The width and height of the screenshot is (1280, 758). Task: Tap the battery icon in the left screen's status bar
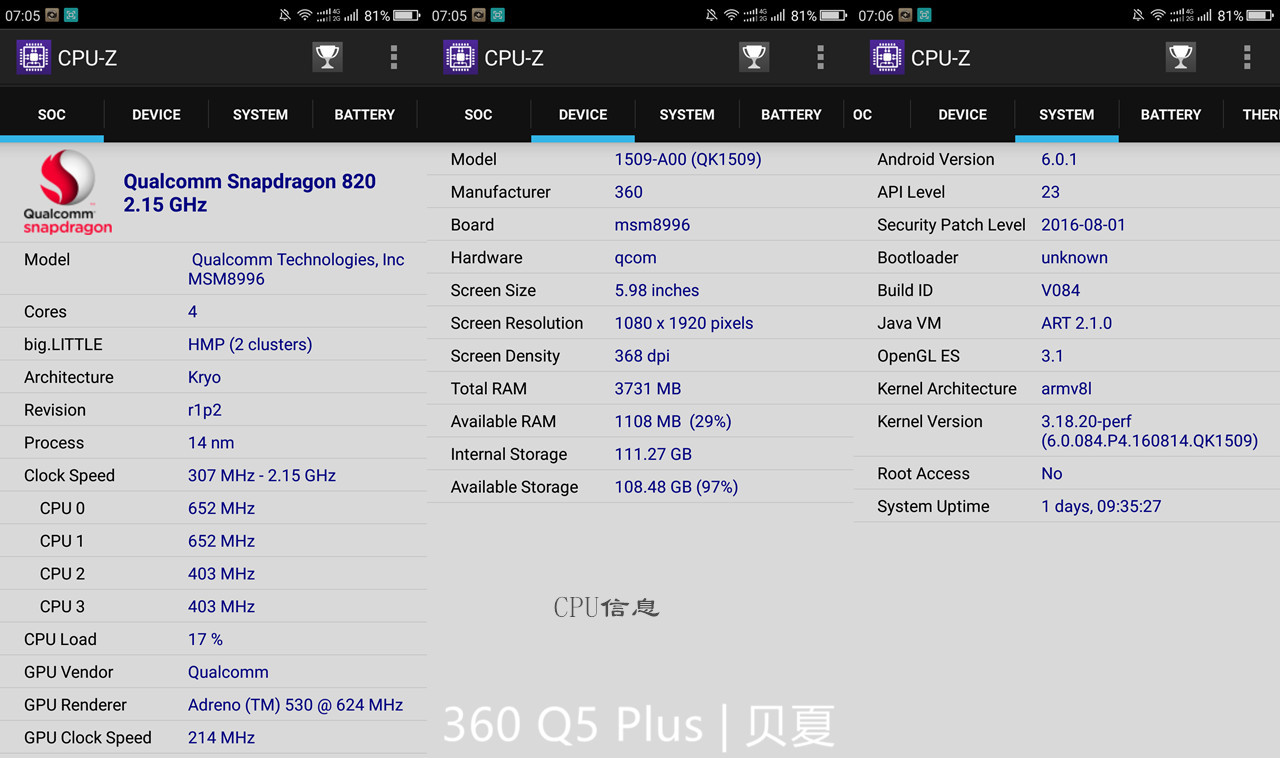click(407, 15)
